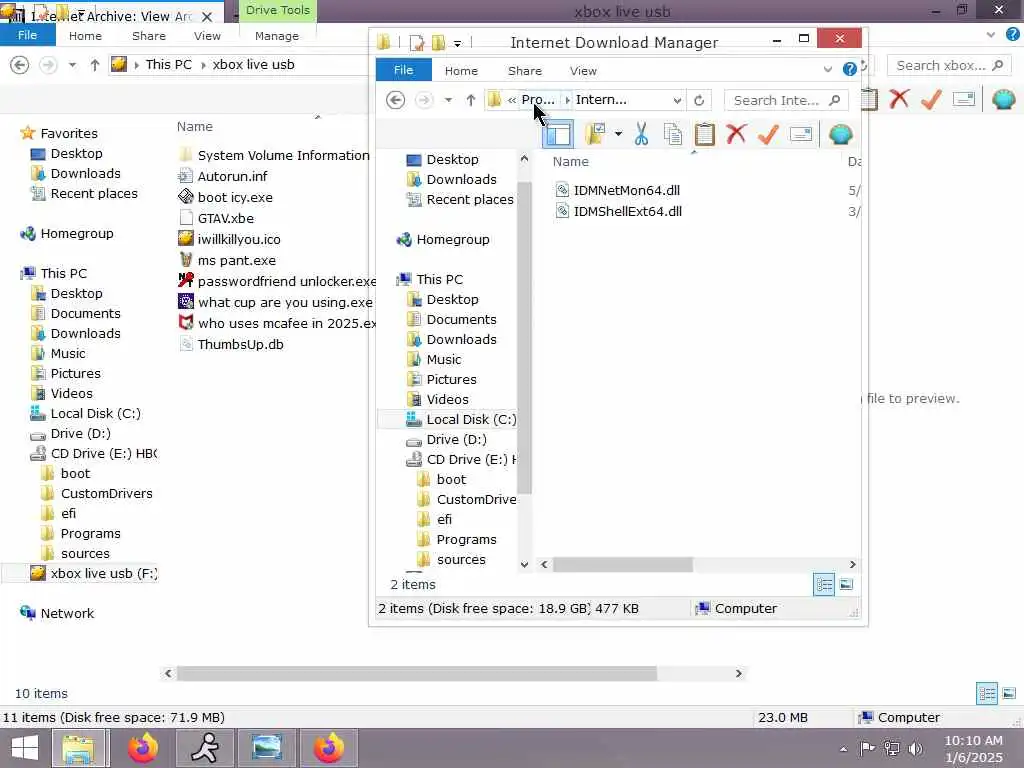Open address bar history dropdown in IDM window

click(x=677, y=101)
